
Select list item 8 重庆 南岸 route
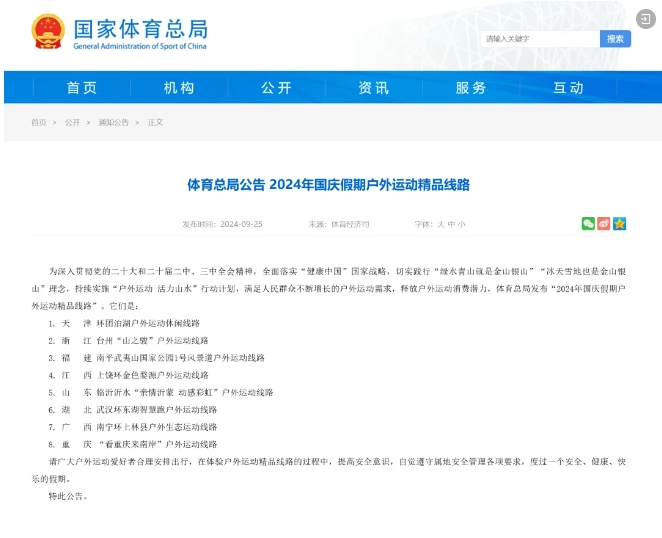pyautogui.click(x=133, y=445)
